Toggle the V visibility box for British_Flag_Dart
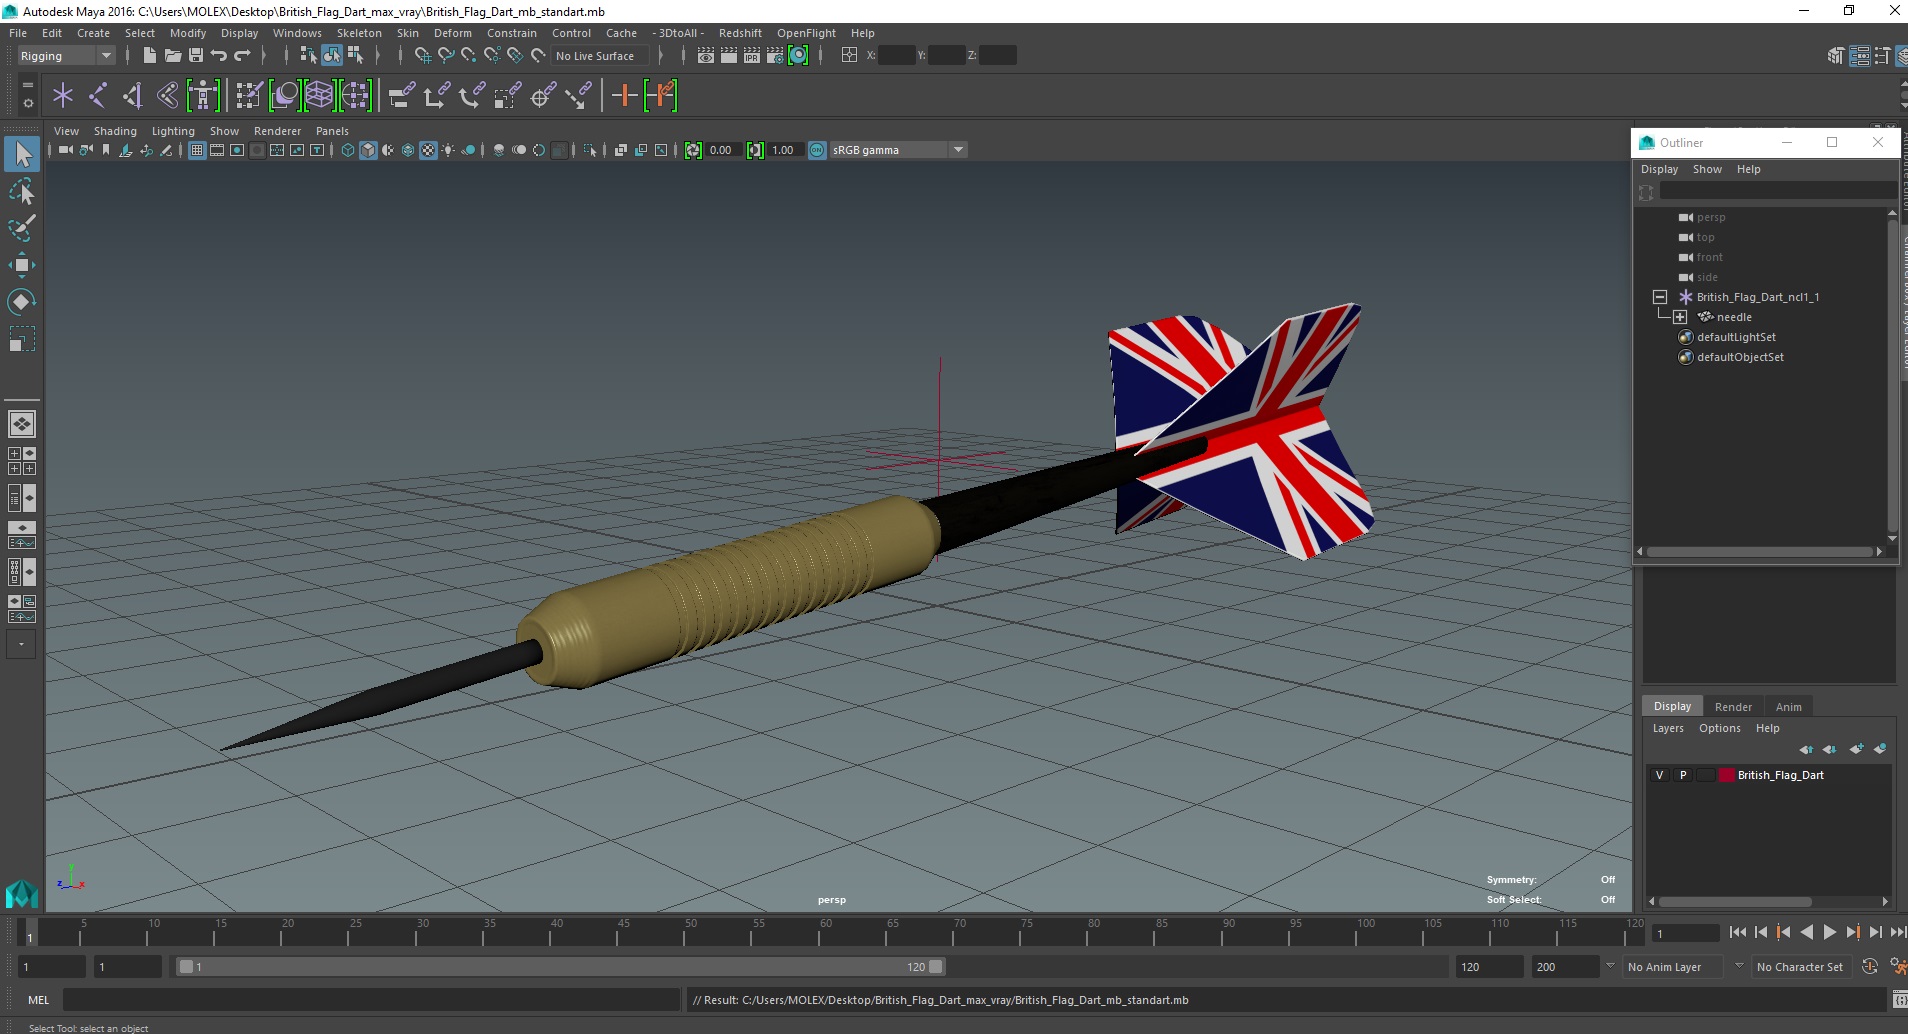Viewport: 1908px width, 1034px height. pyautogui.click(x=1660, y=775)
